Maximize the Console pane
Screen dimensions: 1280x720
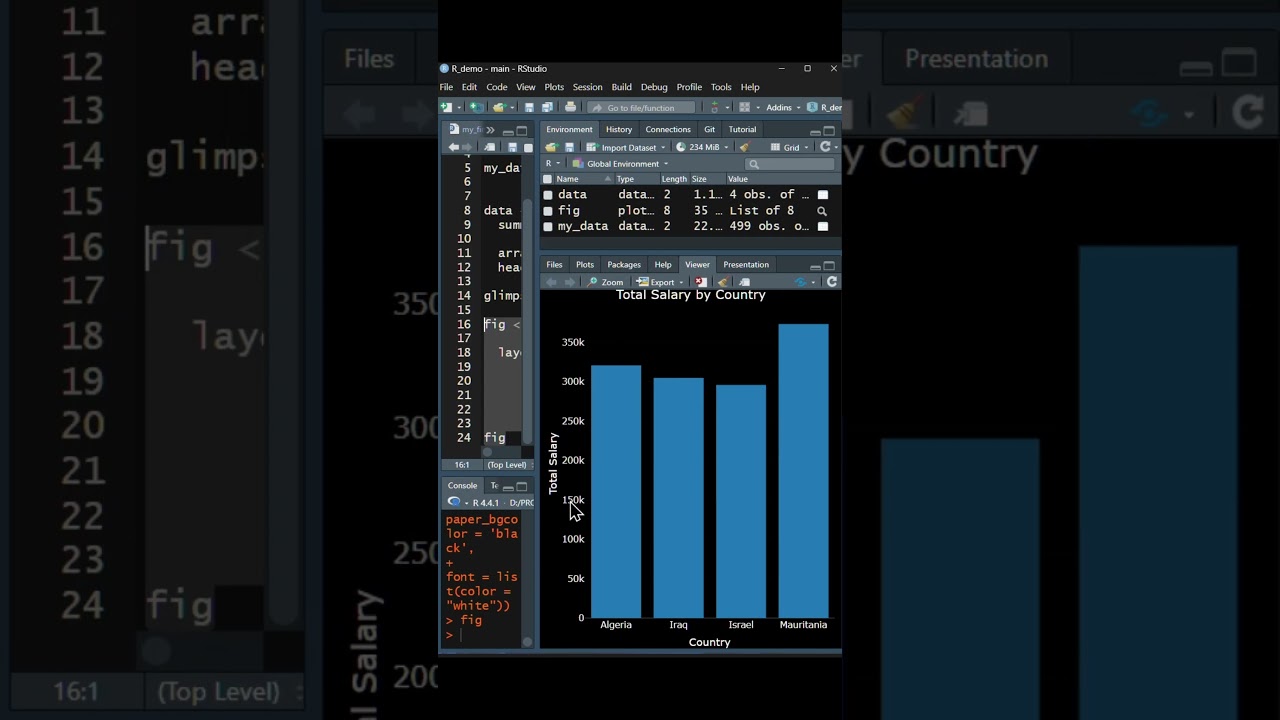pyautogui.click(x=521, y=487)
